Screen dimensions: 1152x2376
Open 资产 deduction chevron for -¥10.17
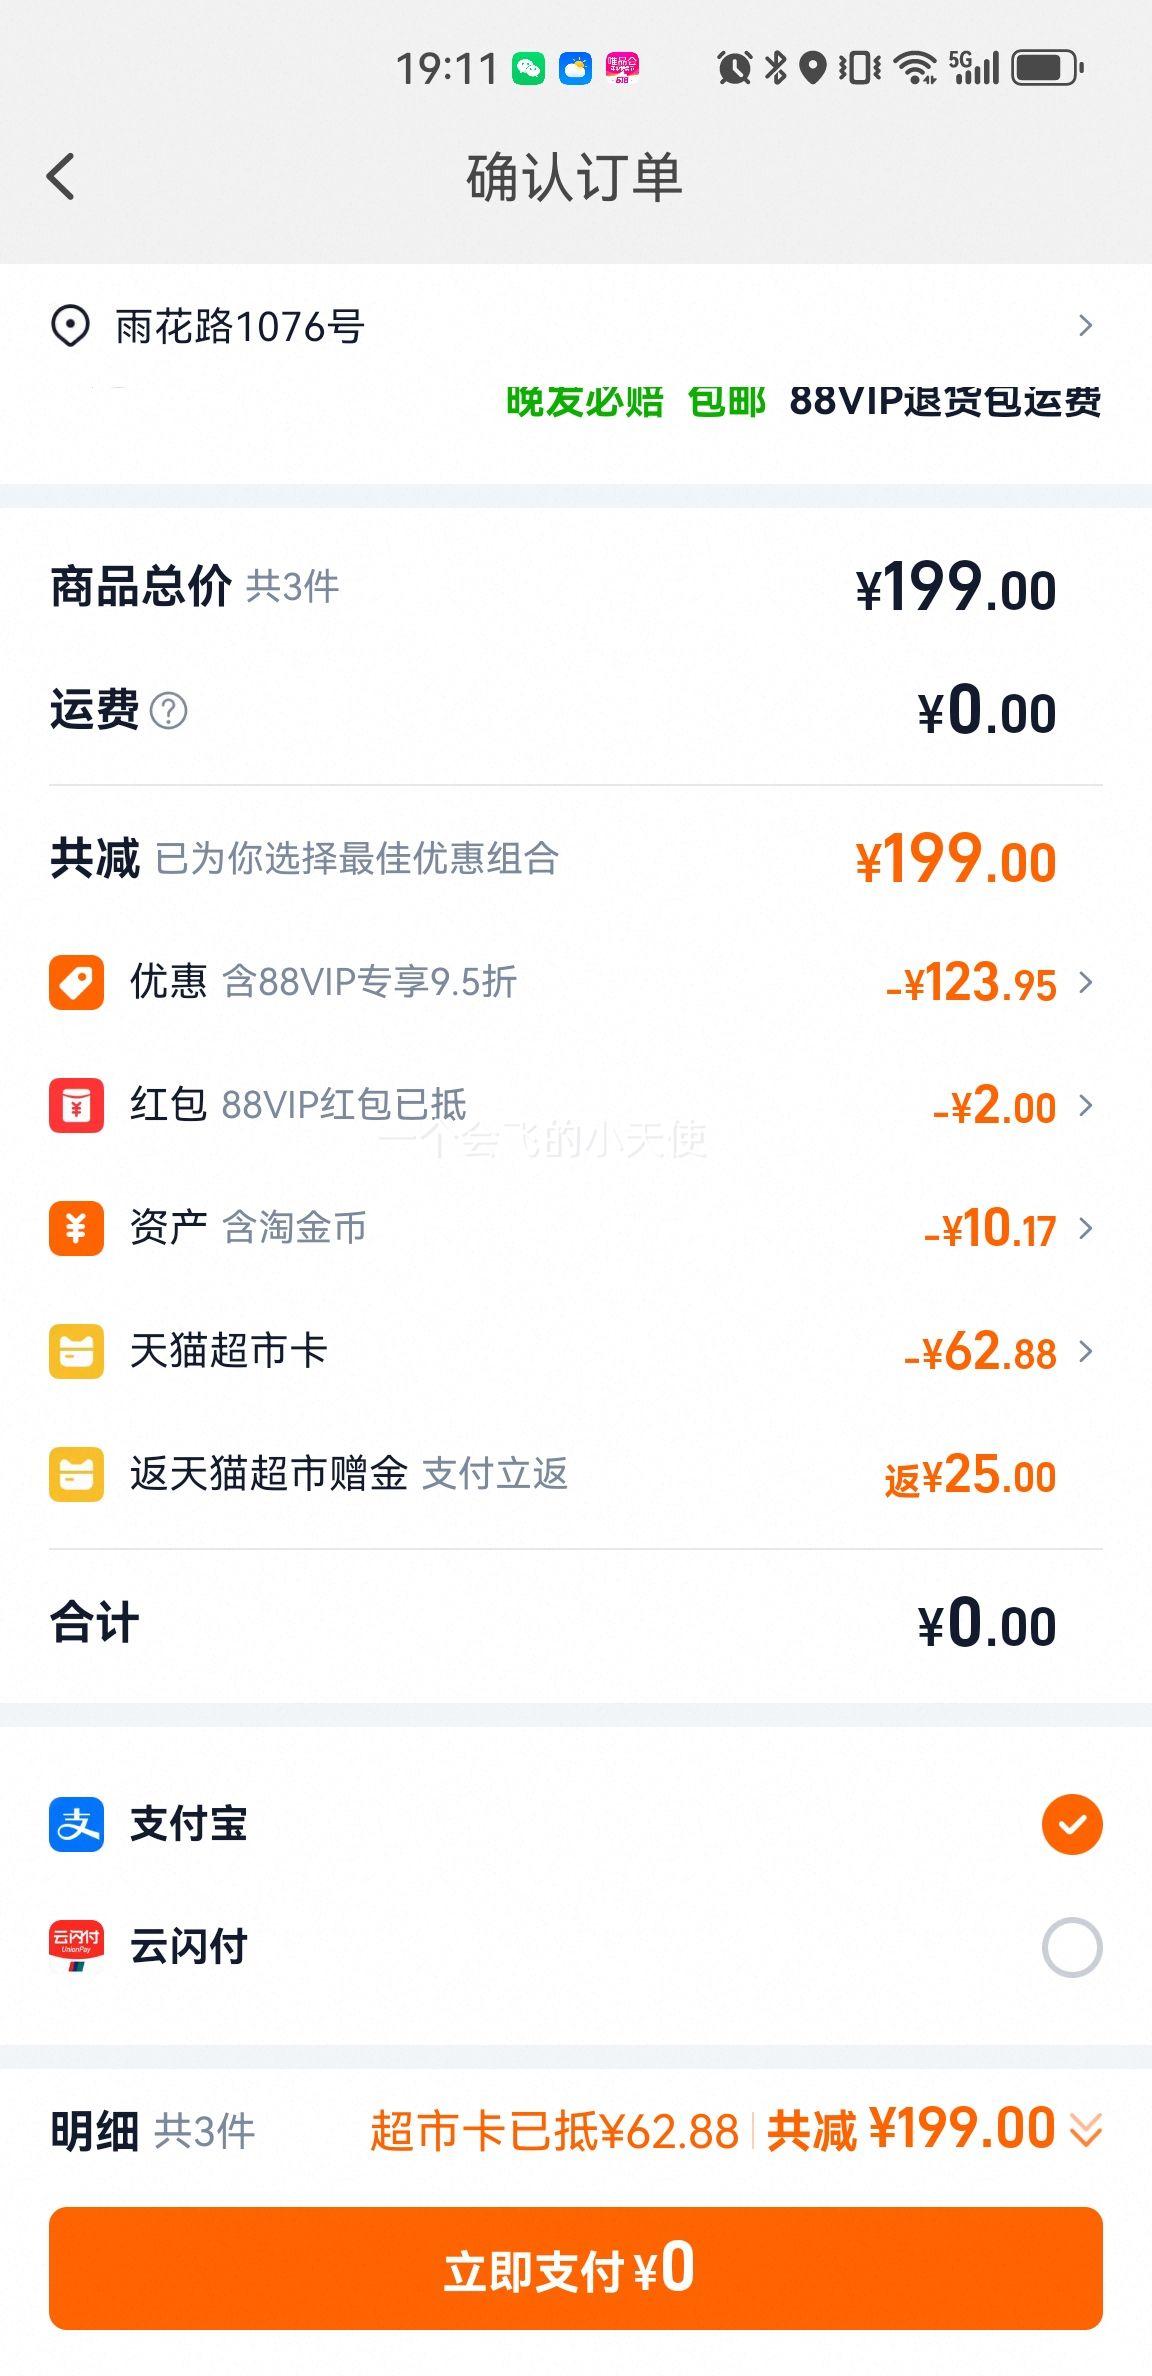1086,1228
